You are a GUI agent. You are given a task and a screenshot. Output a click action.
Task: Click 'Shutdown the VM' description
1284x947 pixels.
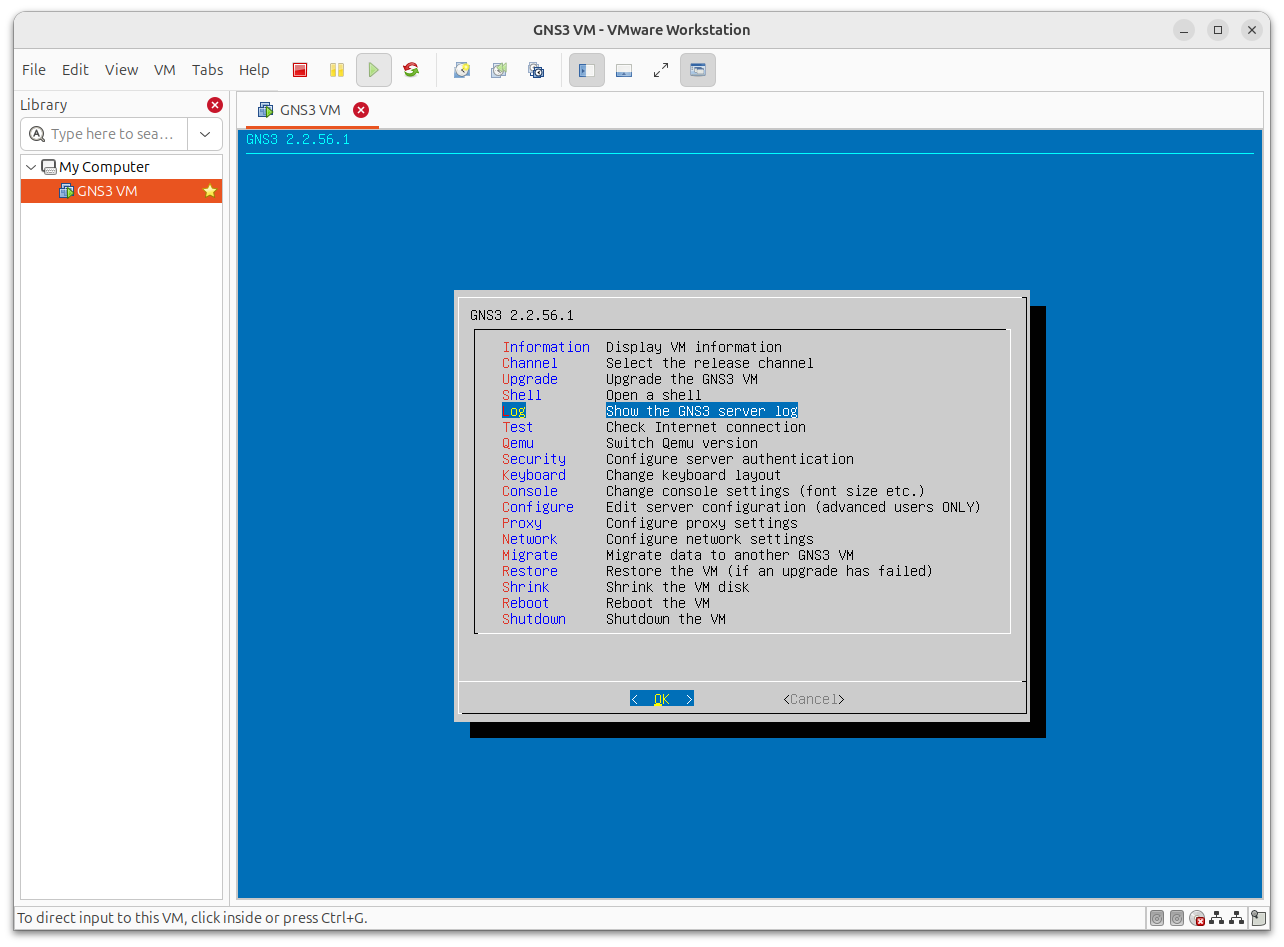click(x=666, y=619)
